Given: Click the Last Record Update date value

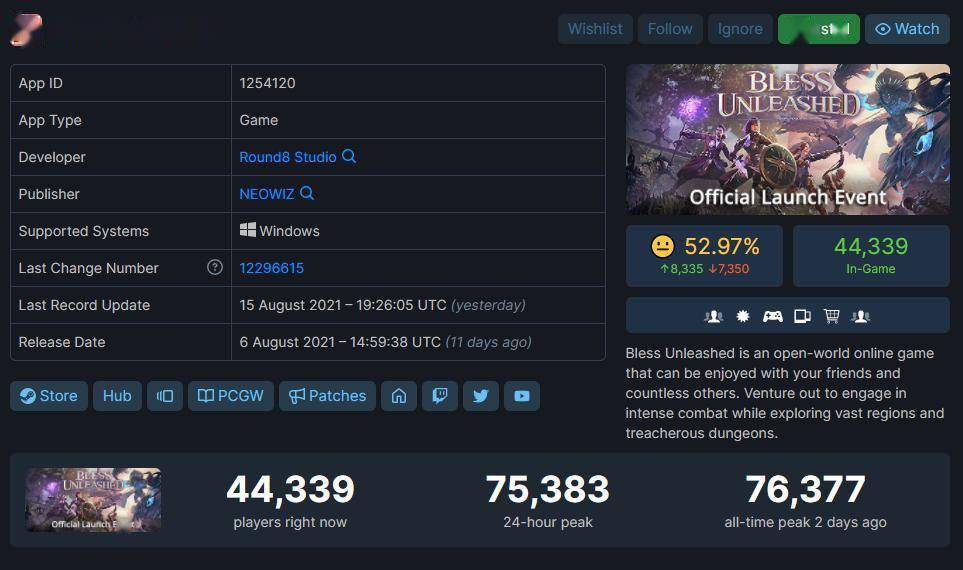Looking at the screenshot, I should [x=383, y=305].
